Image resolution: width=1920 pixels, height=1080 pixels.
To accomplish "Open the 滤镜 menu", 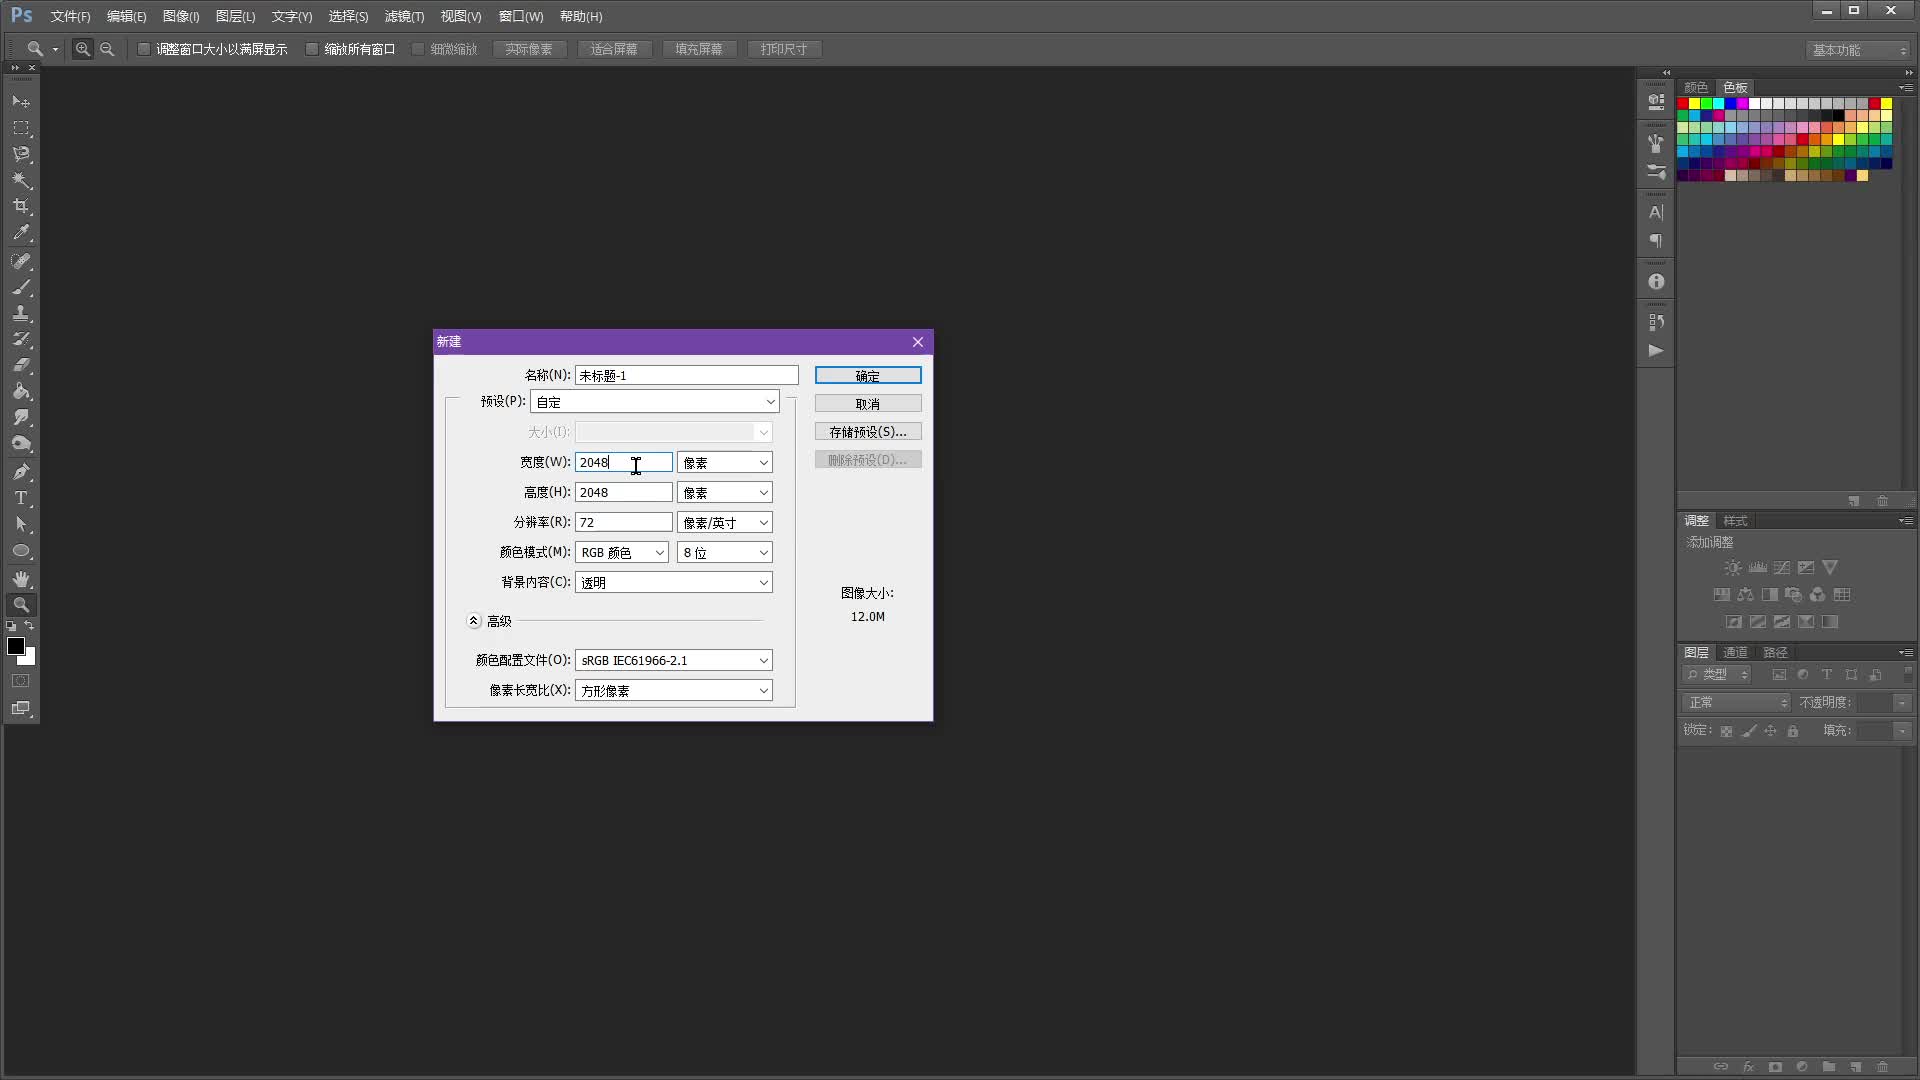I will (404, 16).
